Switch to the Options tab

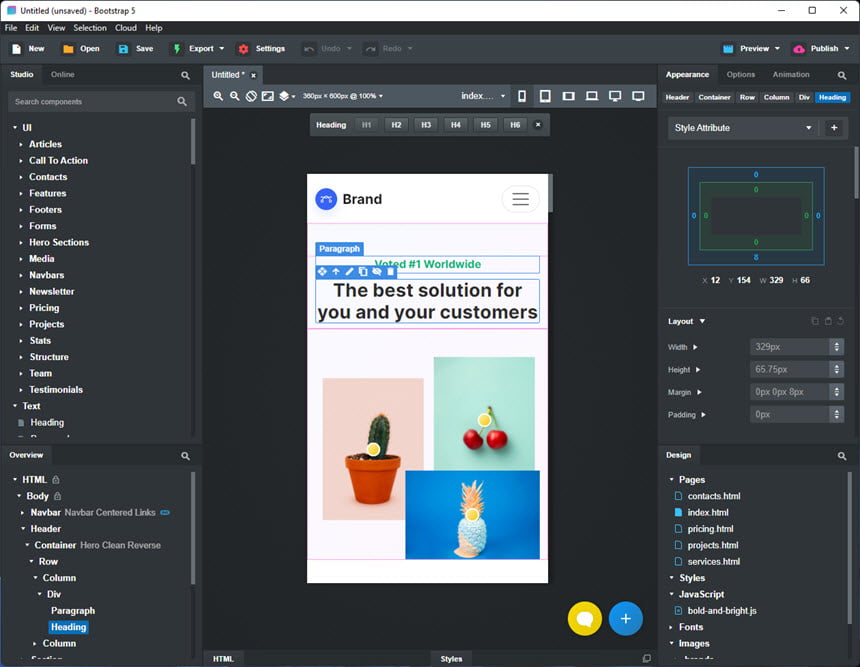pyautogui.click(x=741, y=75)
